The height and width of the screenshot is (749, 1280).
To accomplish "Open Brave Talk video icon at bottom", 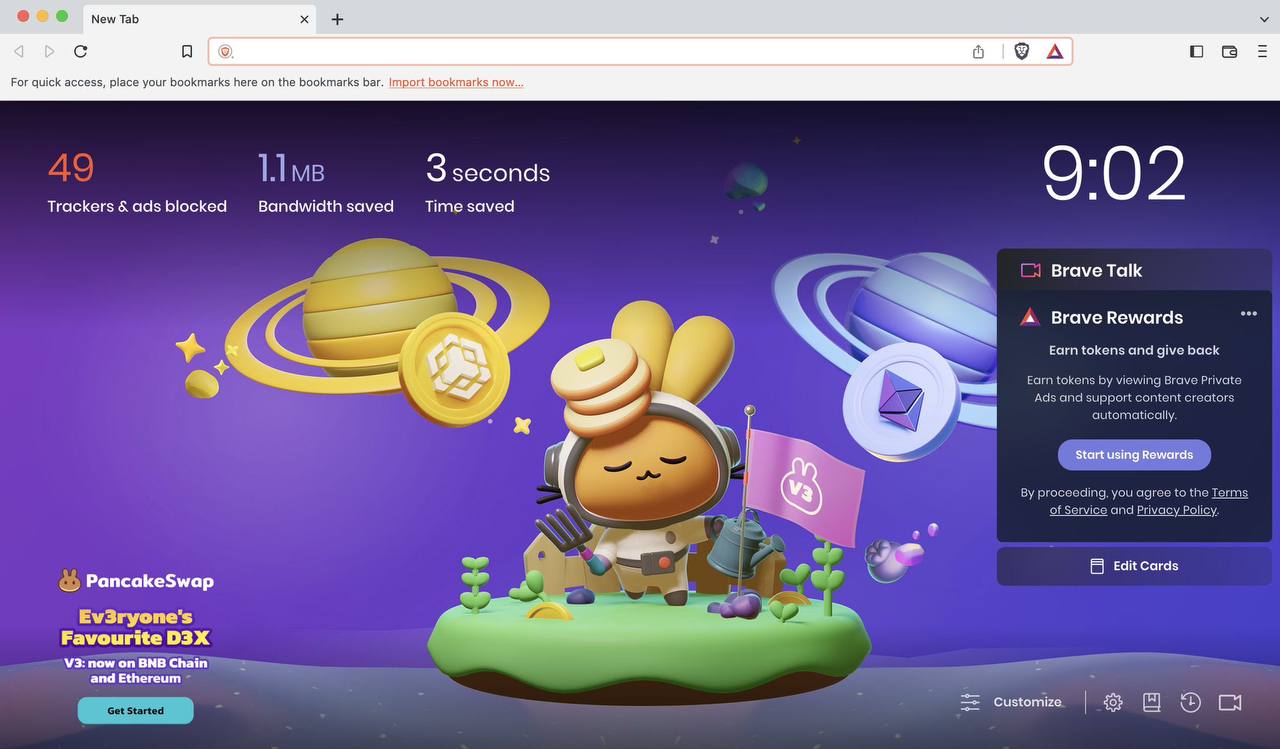I will (1230, 703).
